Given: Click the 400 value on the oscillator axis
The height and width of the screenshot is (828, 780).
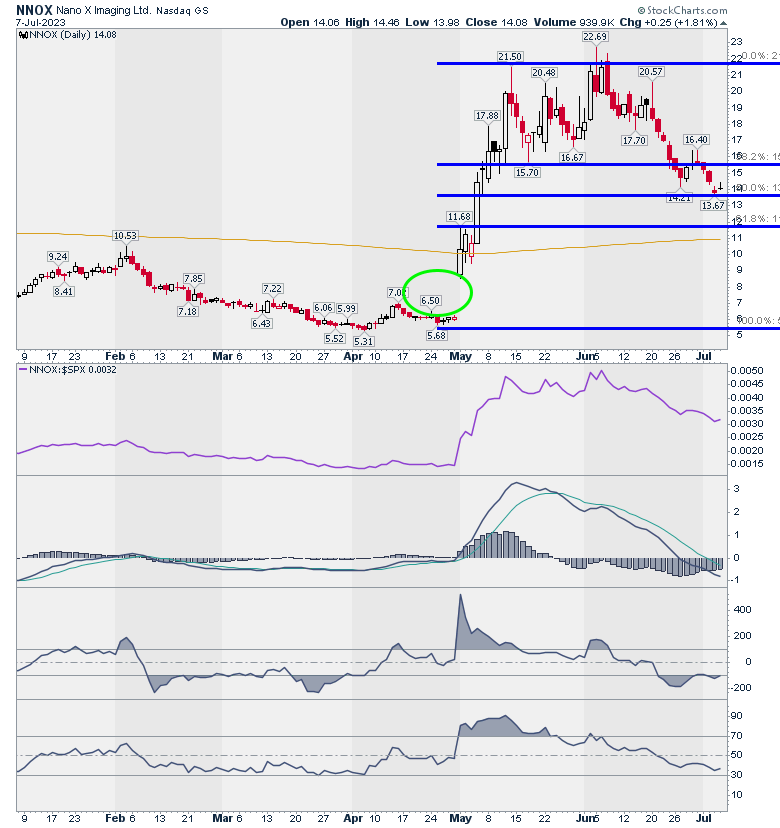Looking at the screenshot, I should [x=743, y=610].
